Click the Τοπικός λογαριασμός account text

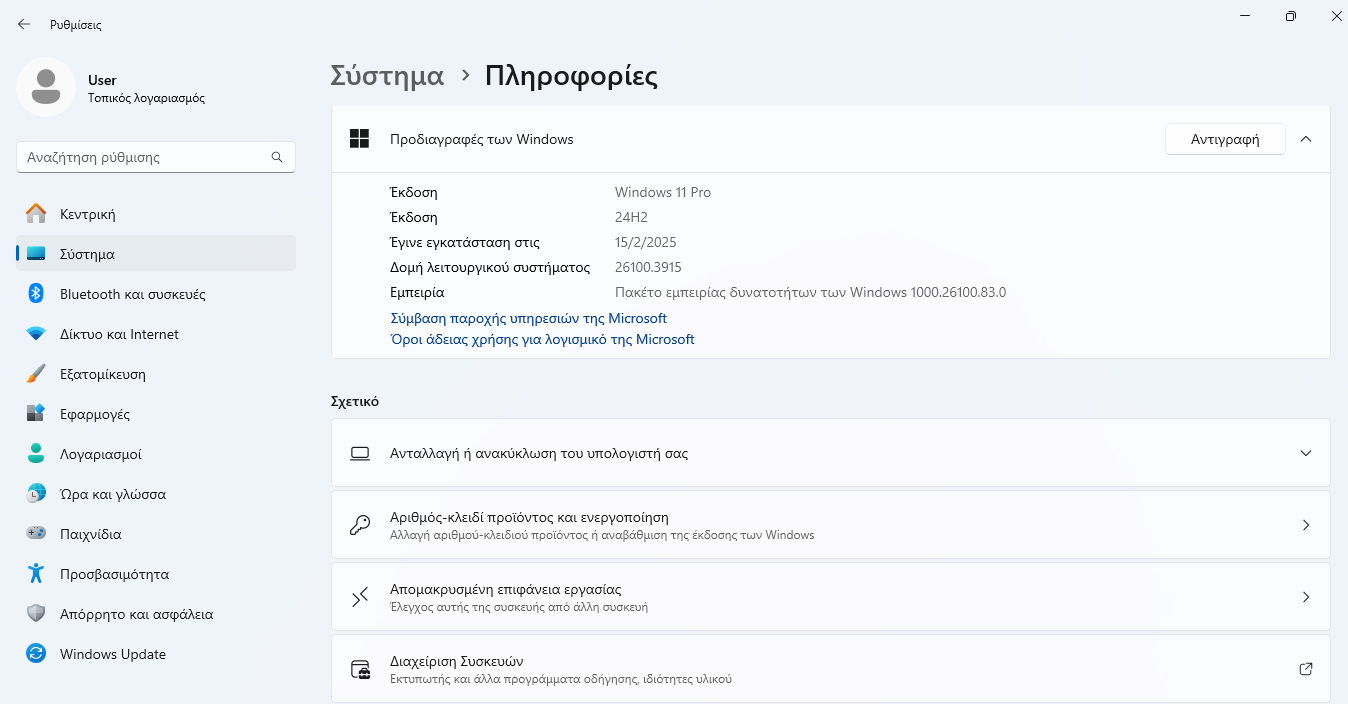point(146,98)
